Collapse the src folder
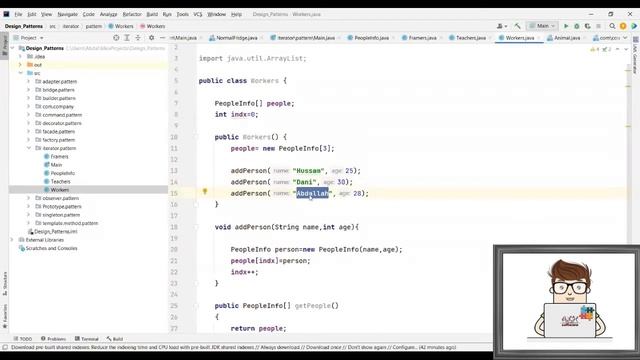Viewport: 640px width, 360px height. [20, 73]
